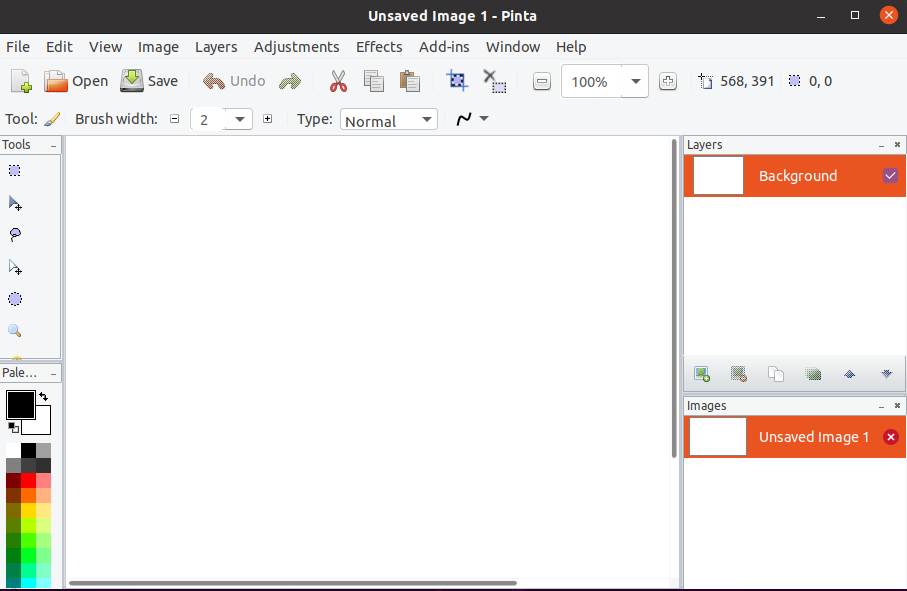Zoom in with the plus button
This screenshot has width=907, height=591.
coord(668,82)
